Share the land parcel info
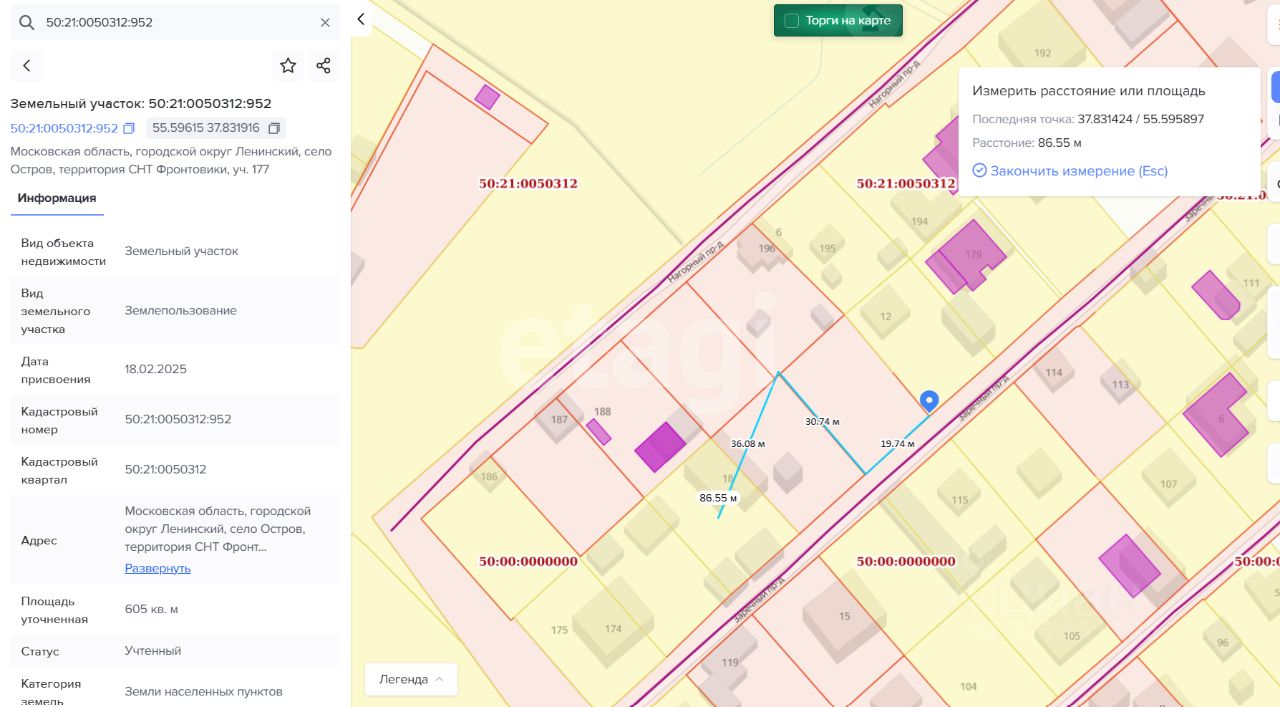1280x707 pixels. click(323, 66)
